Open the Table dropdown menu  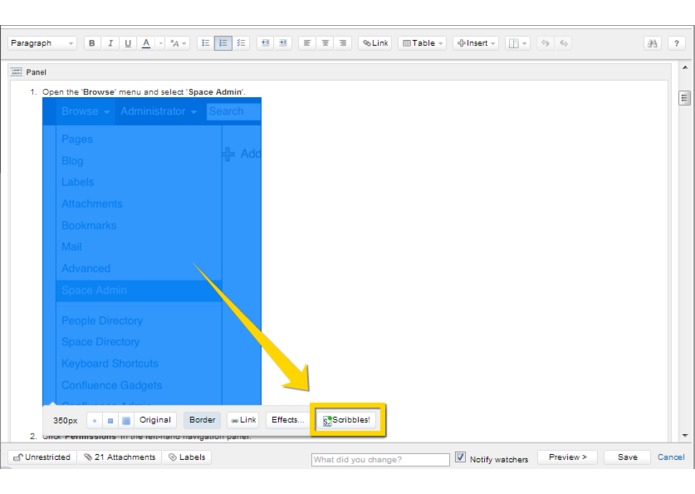(422, 43)
